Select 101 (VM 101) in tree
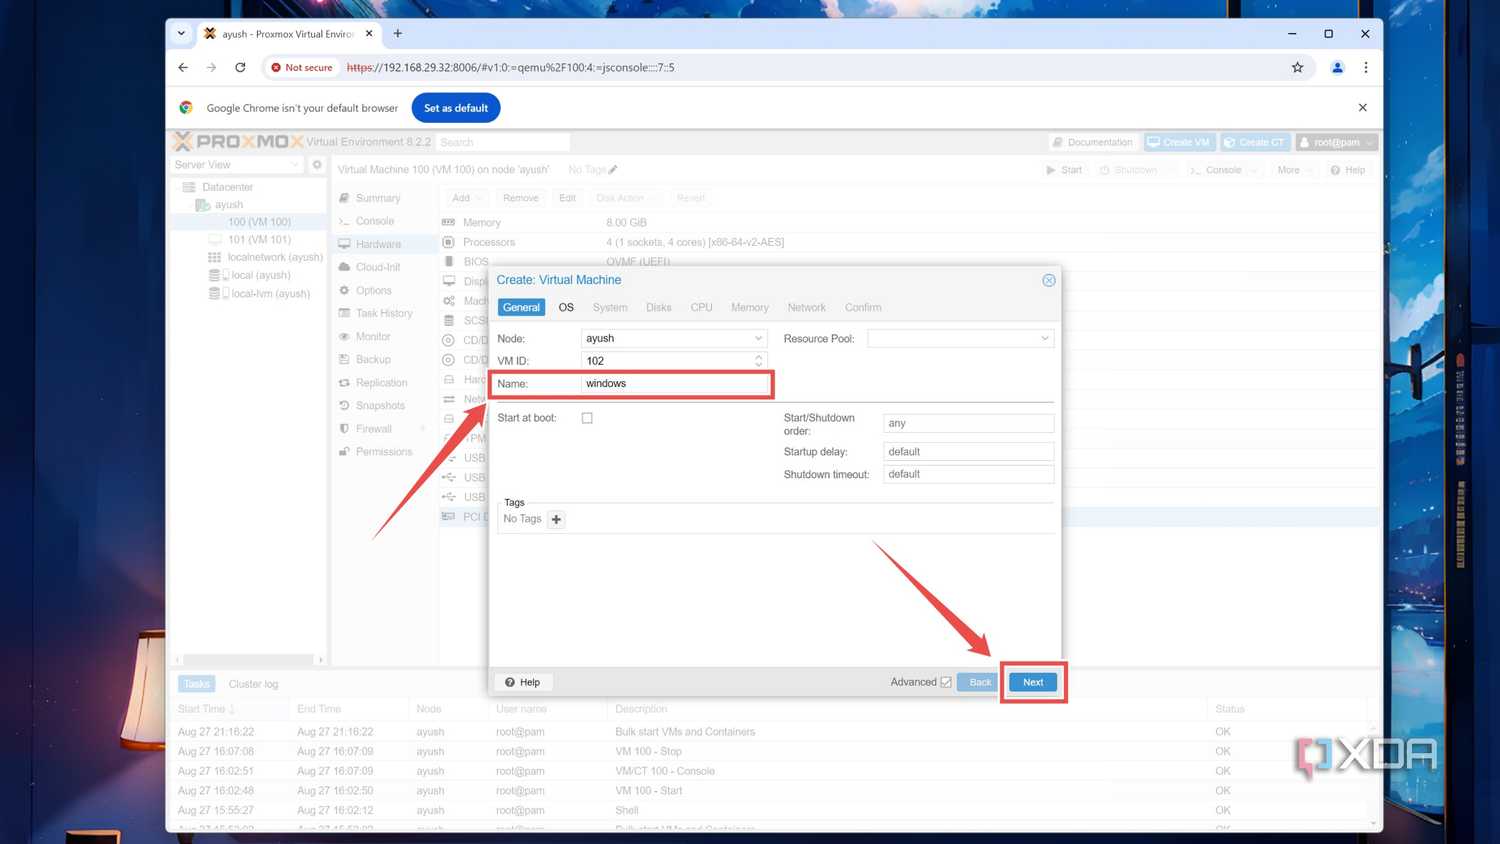 pos(259,240)
